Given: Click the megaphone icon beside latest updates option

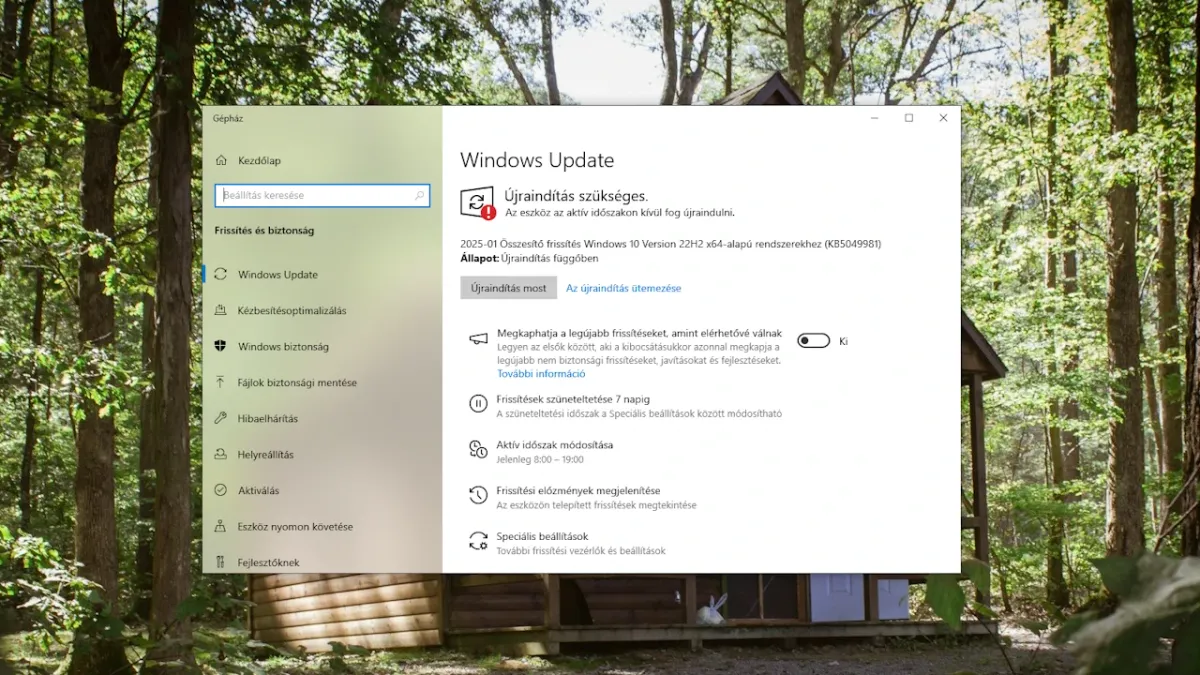Looking at the screenshot, I should [x=478, y=339].
